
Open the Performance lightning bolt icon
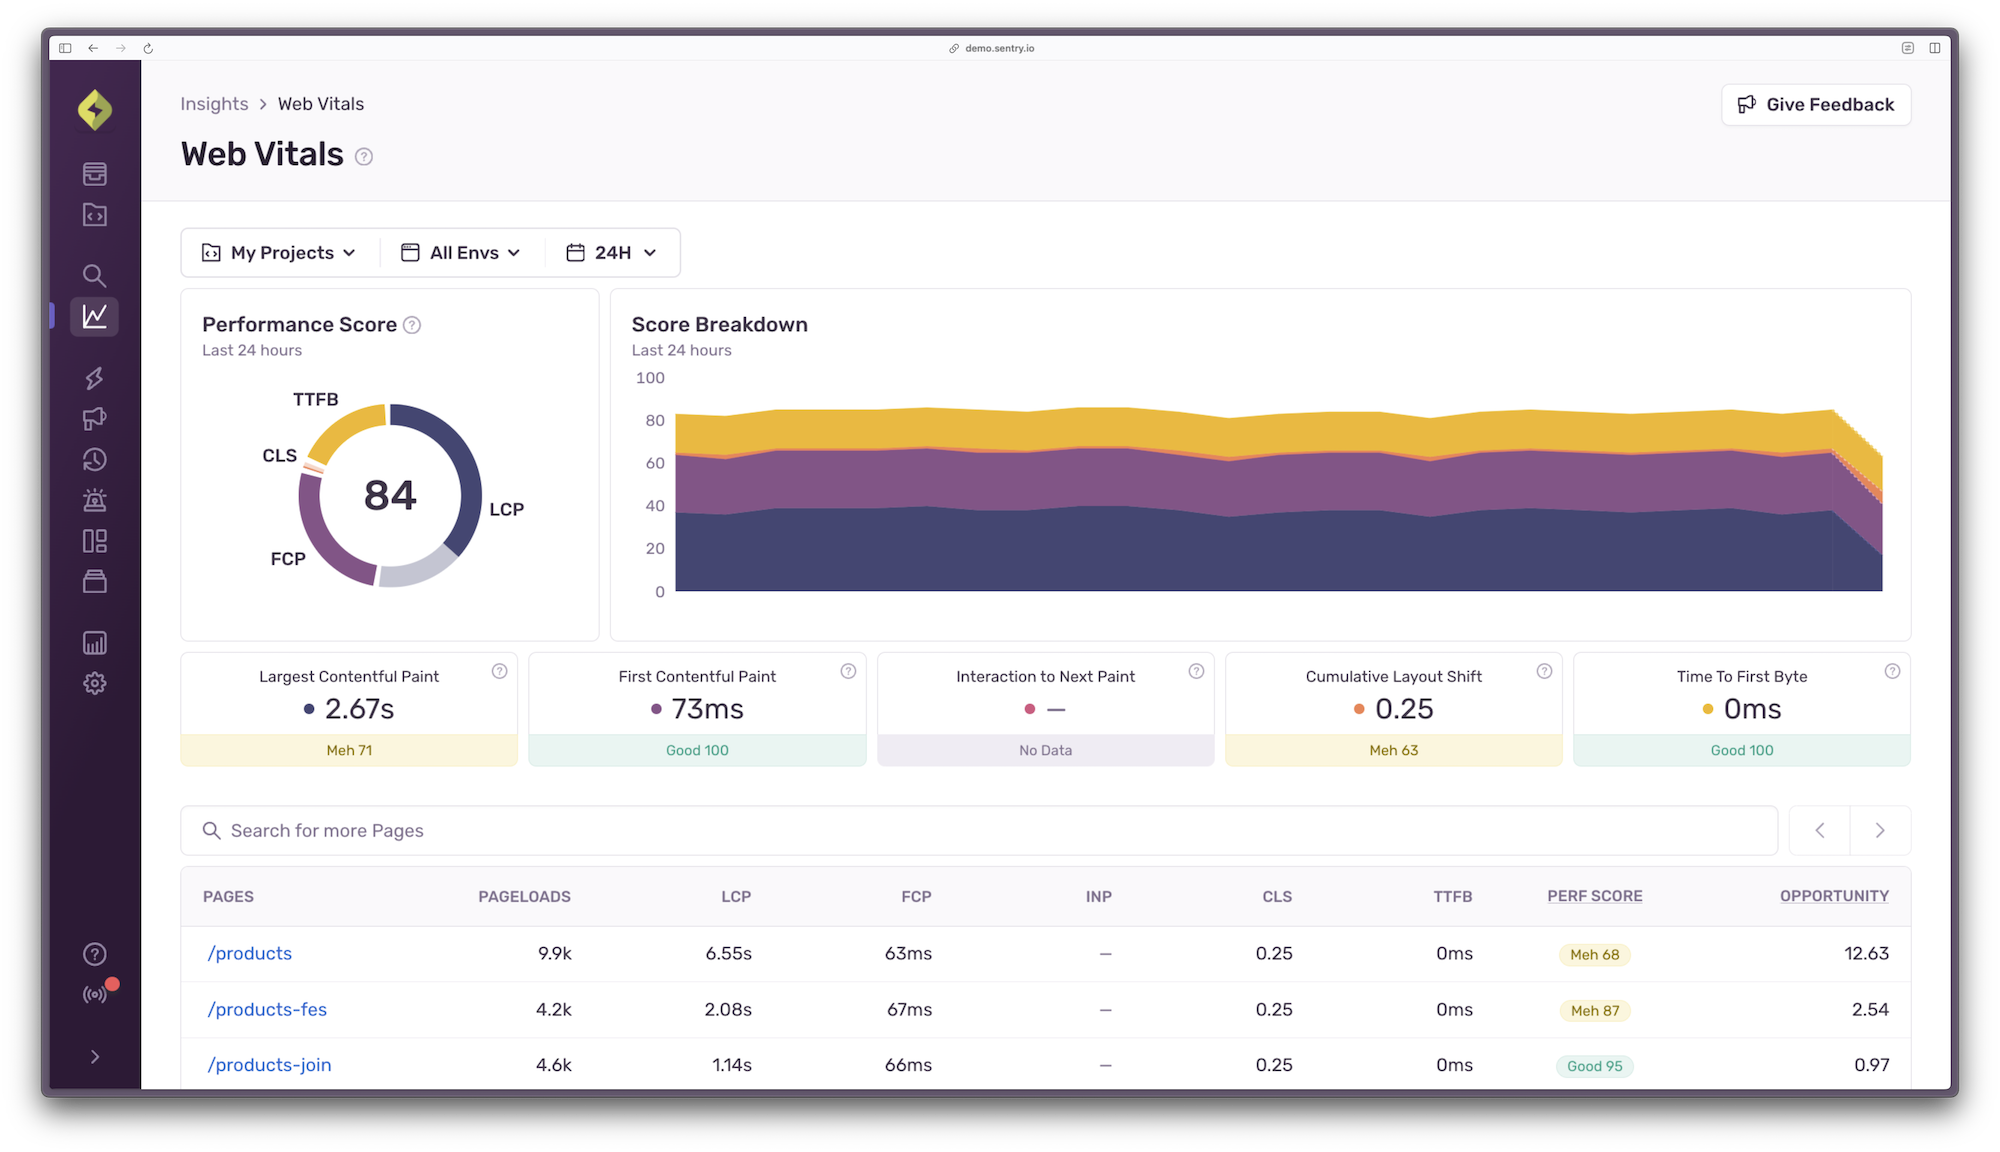click(x=95, y=377)
